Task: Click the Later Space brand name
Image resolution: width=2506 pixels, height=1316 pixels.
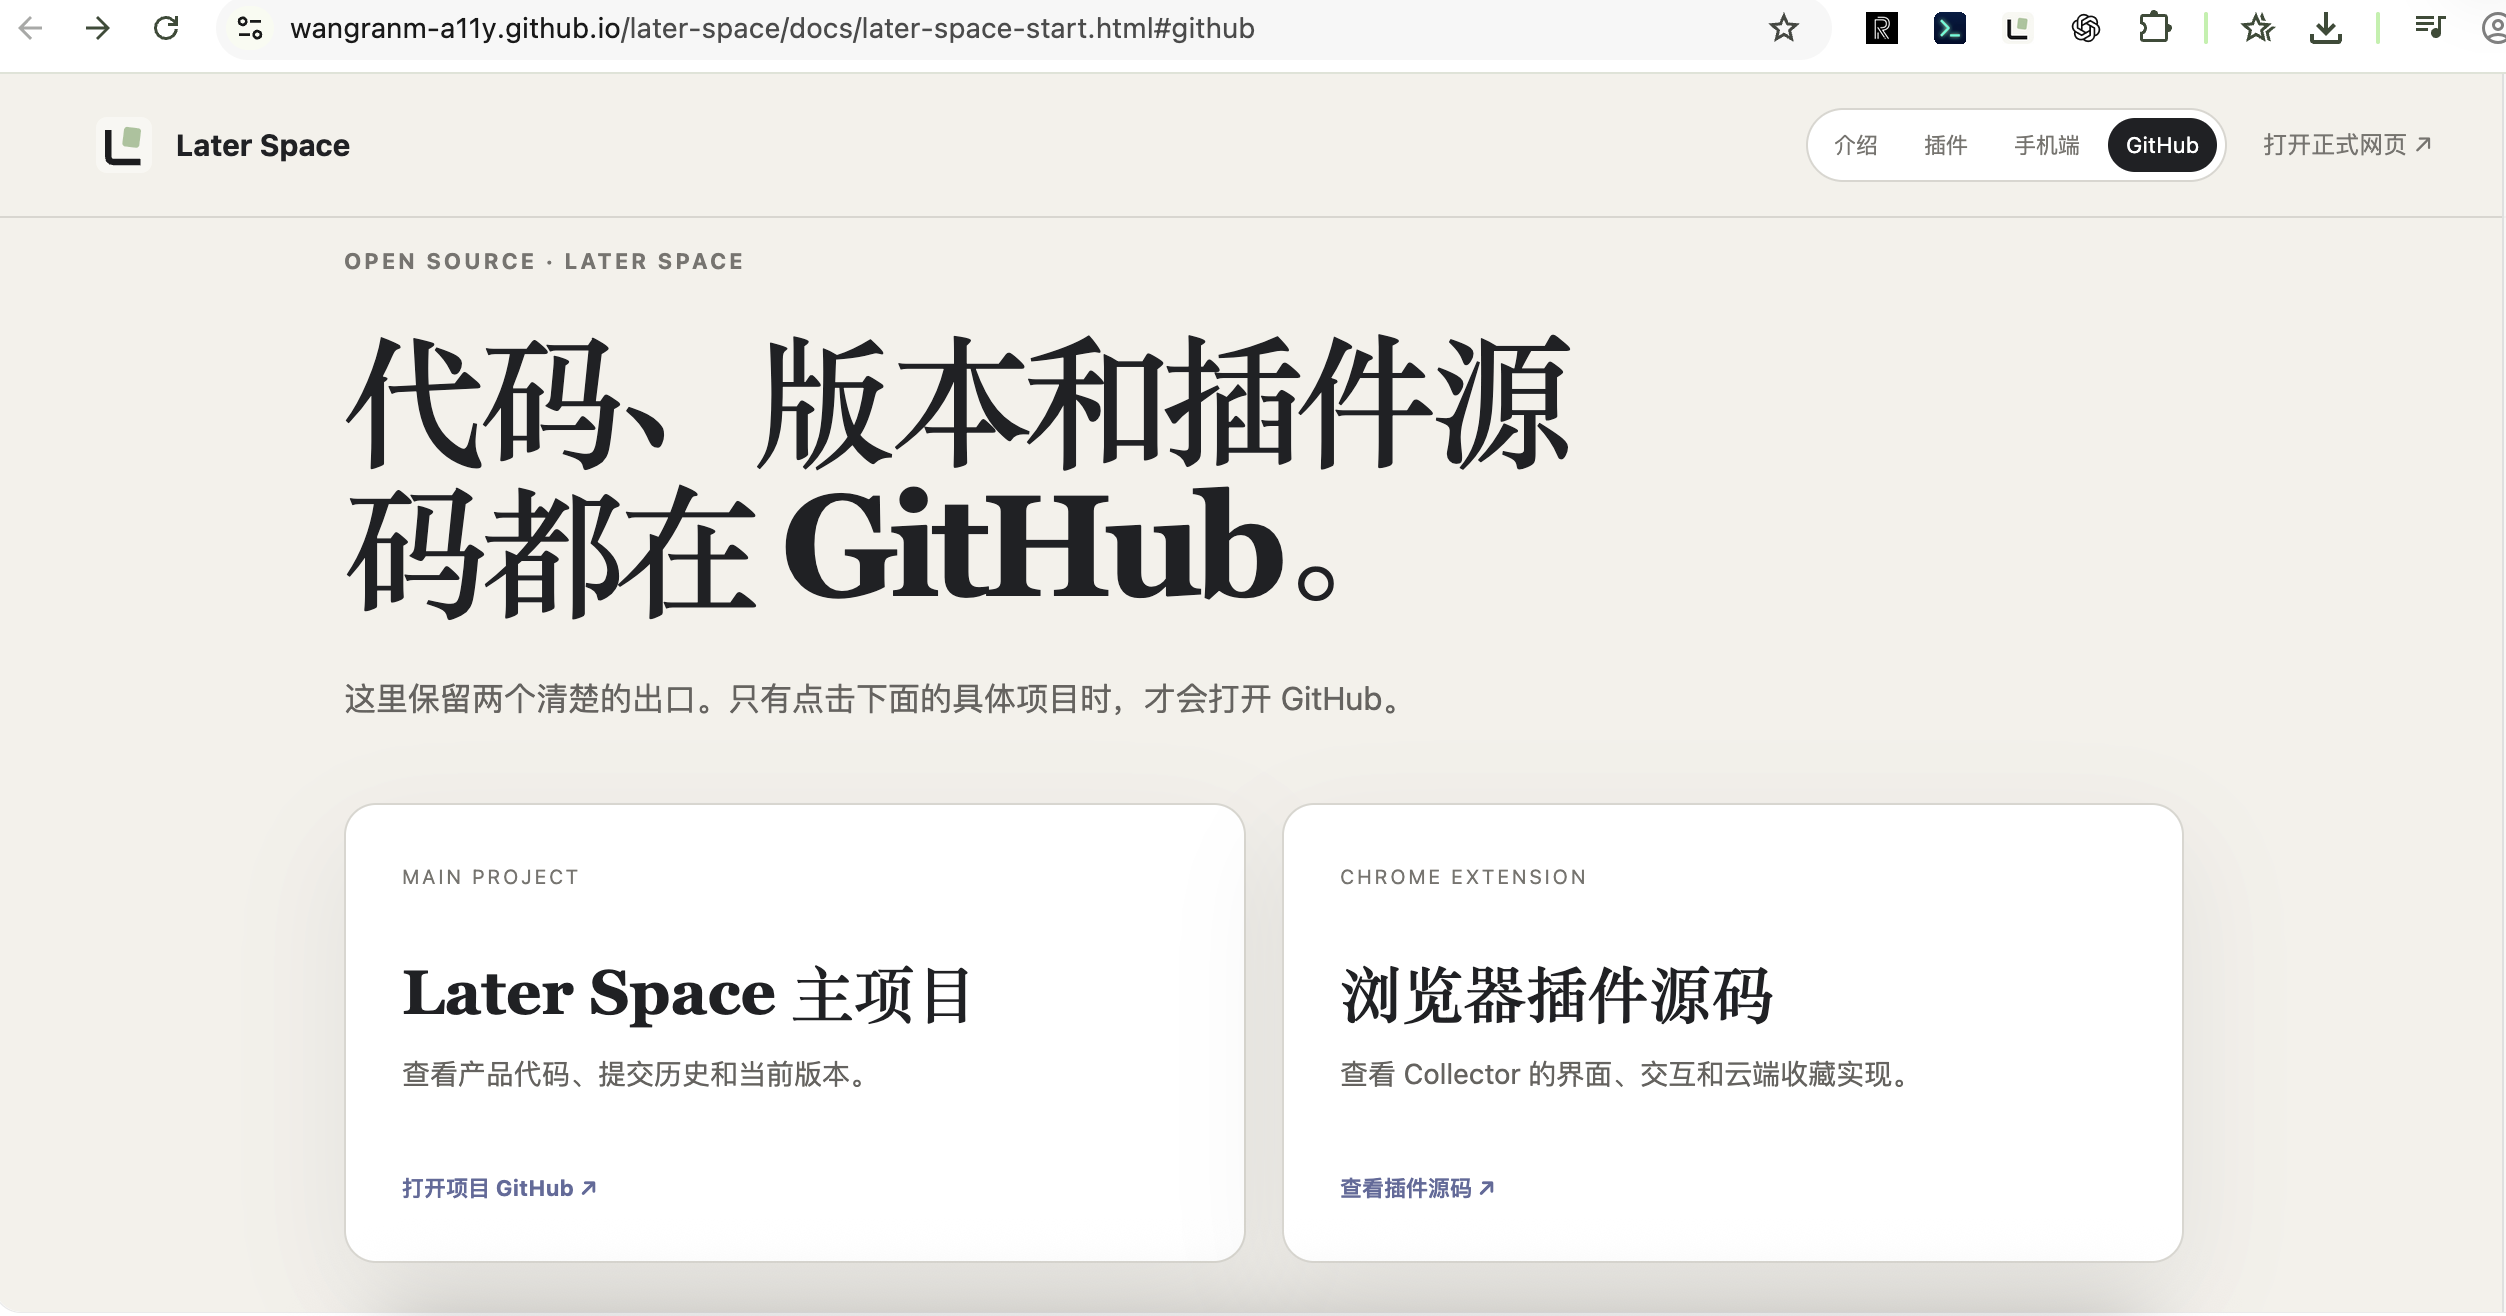Action: pos(263,145)
